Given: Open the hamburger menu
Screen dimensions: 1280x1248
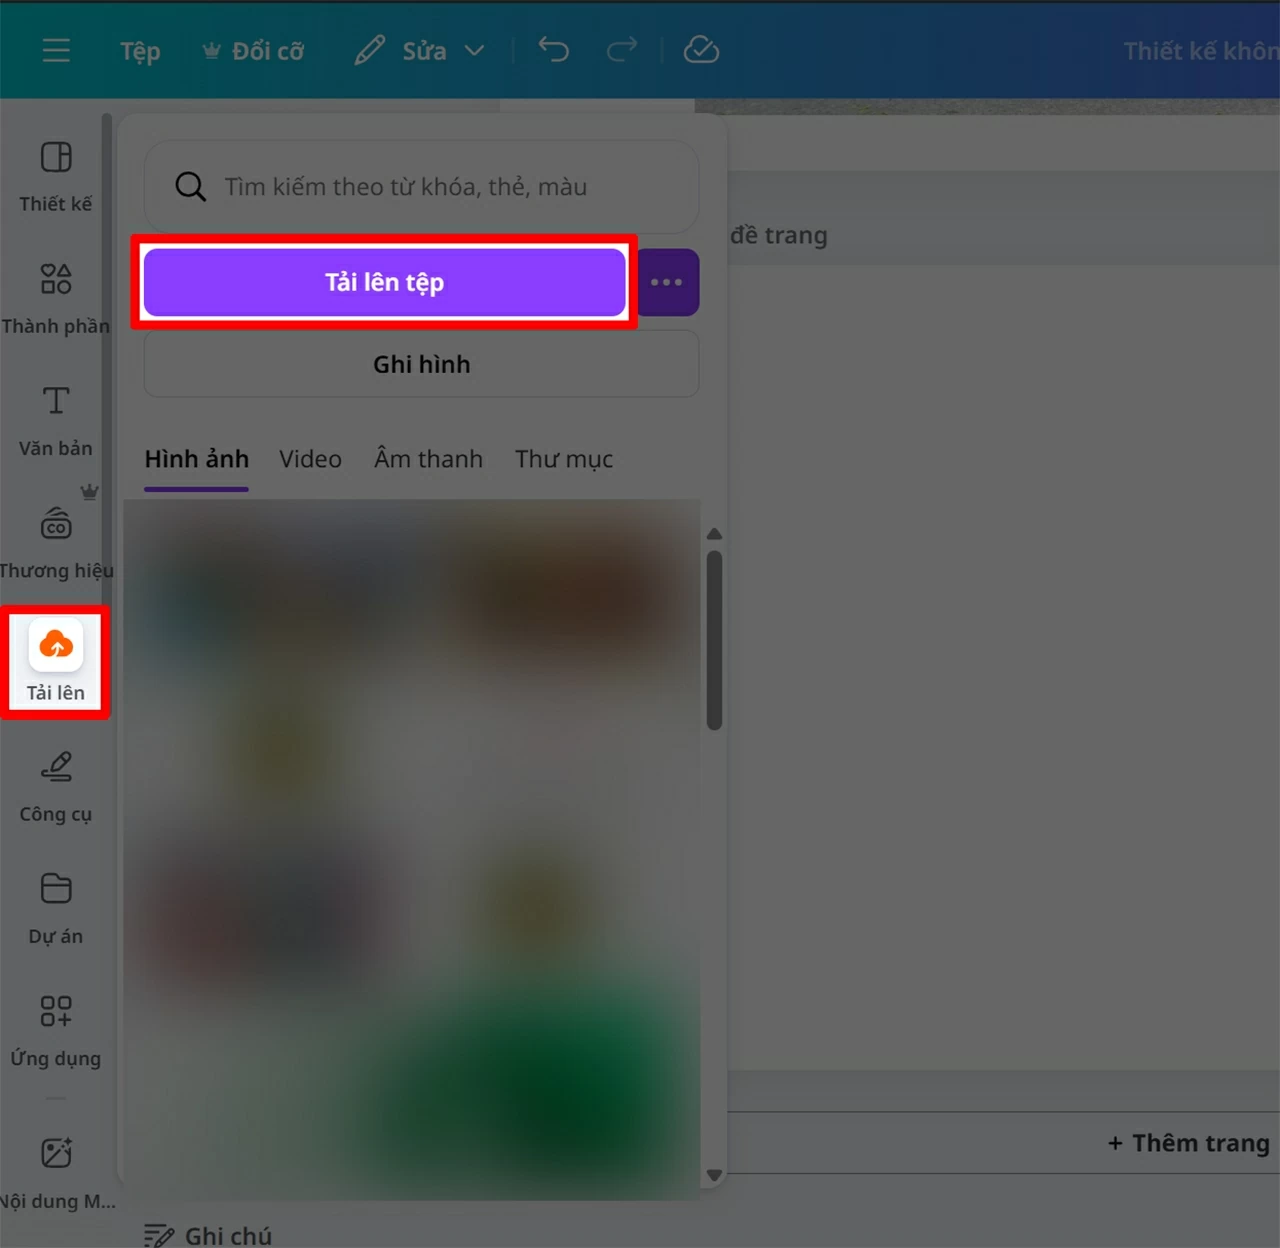Looking at the screenshot, I should point(56,50).
